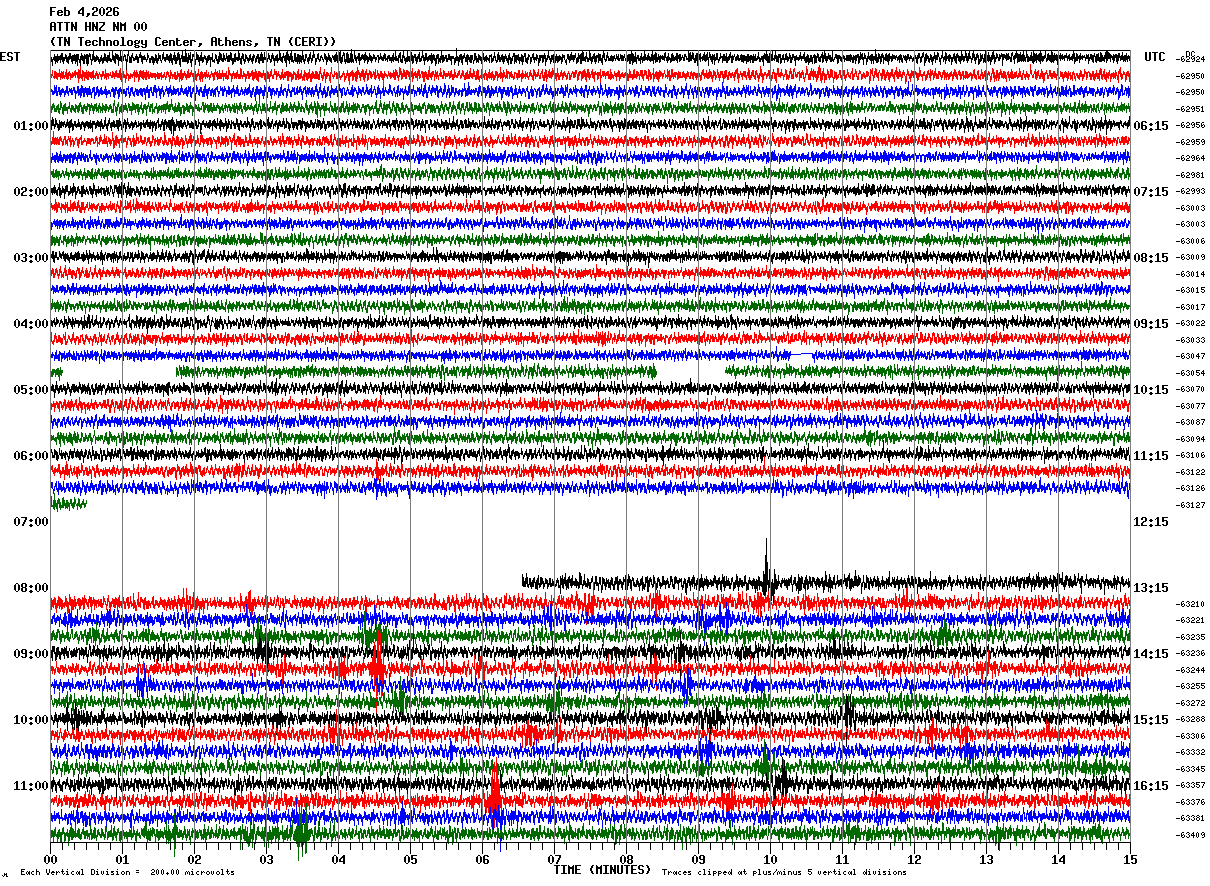The height and width of the screenshot is (886, 1210).
Task: Select the 06:00 EST hour label
Action: [x=31, y=456]
